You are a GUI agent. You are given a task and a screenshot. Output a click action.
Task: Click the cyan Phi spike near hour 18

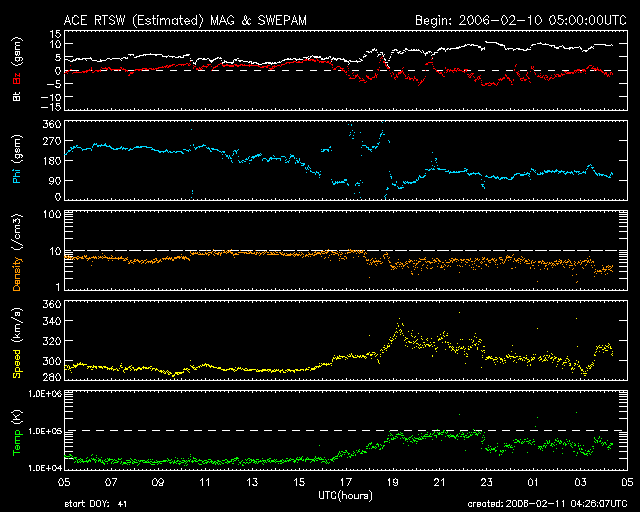point(382,131)
